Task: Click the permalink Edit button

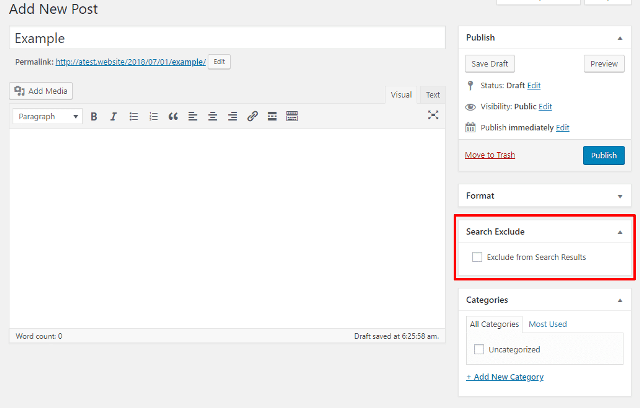Action: [x=219, y=62]
